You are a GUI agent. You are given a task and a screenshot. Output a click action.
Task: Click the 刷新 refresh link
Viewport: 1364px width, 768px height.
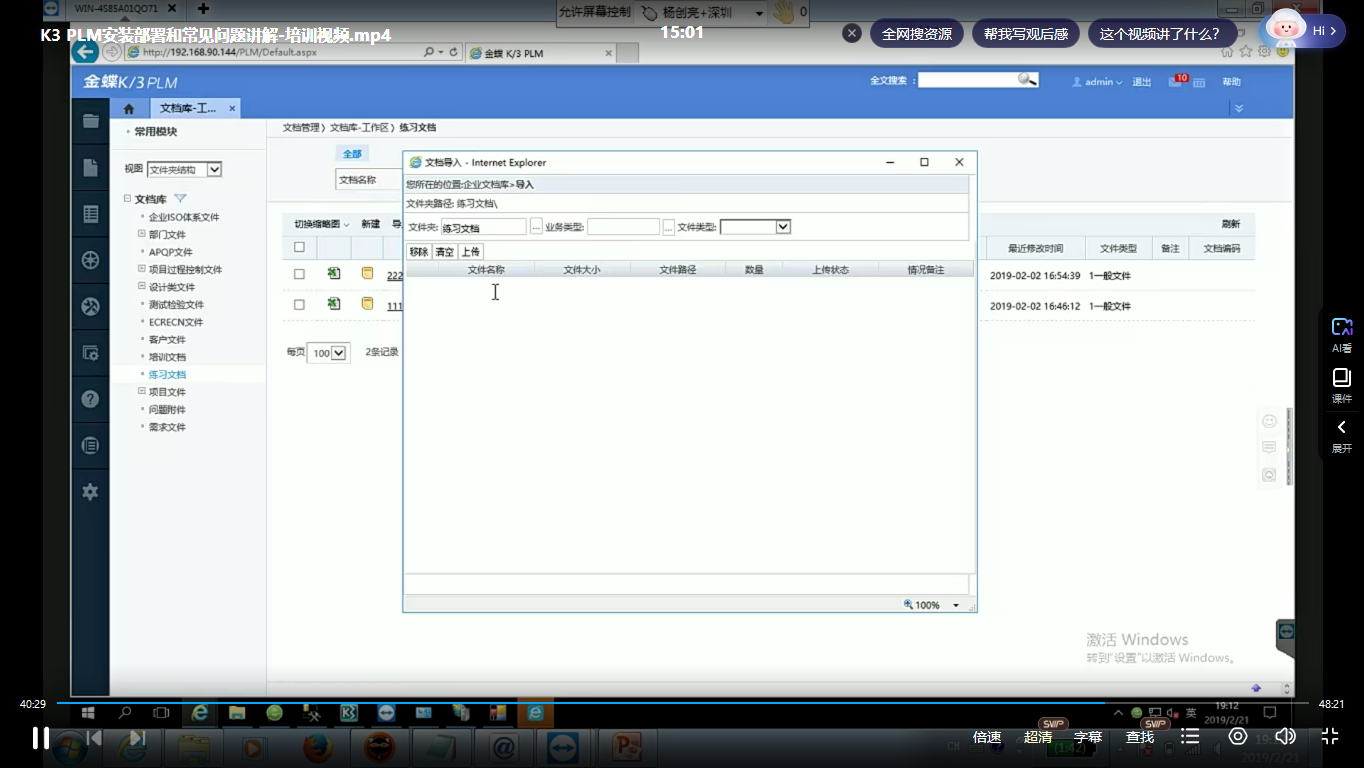pyautogui.click(x=1230, y=224)
